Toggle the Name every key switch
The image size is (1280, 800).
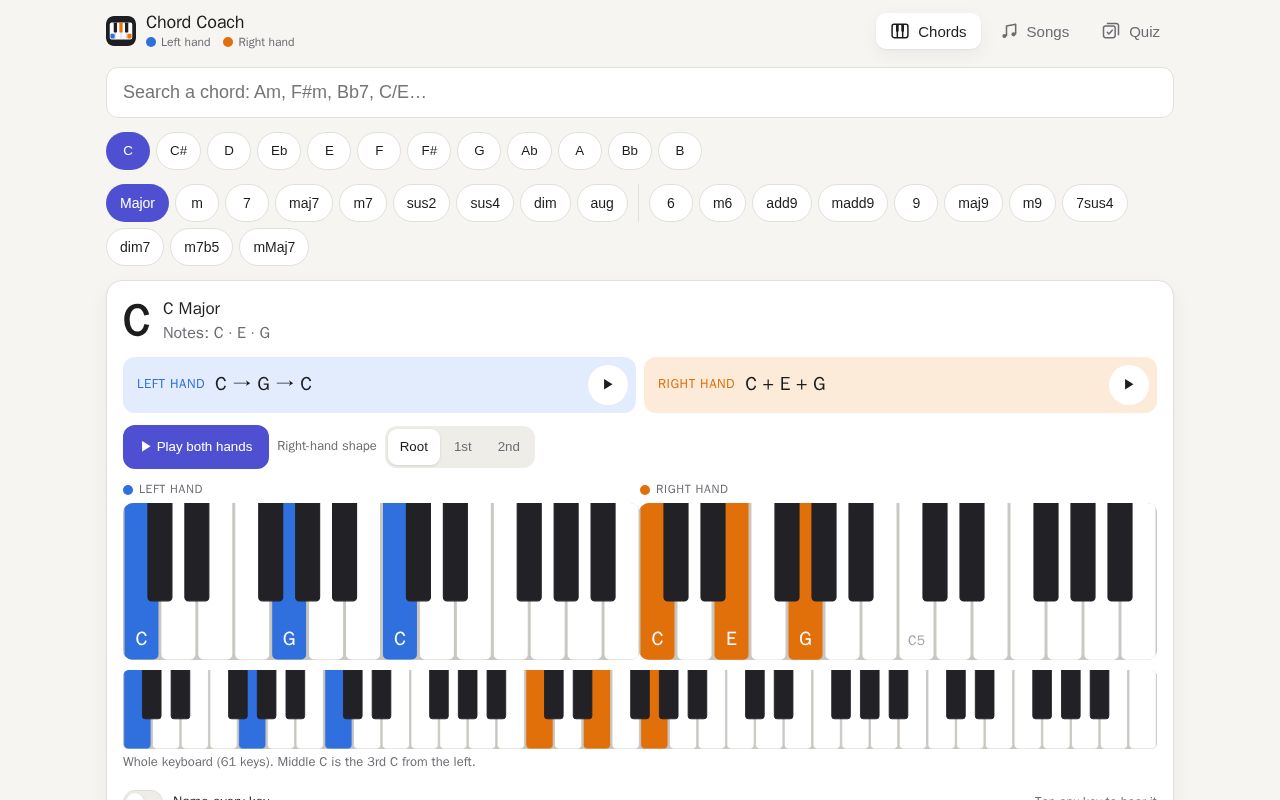pyautogui.click(x=143, y=799)
